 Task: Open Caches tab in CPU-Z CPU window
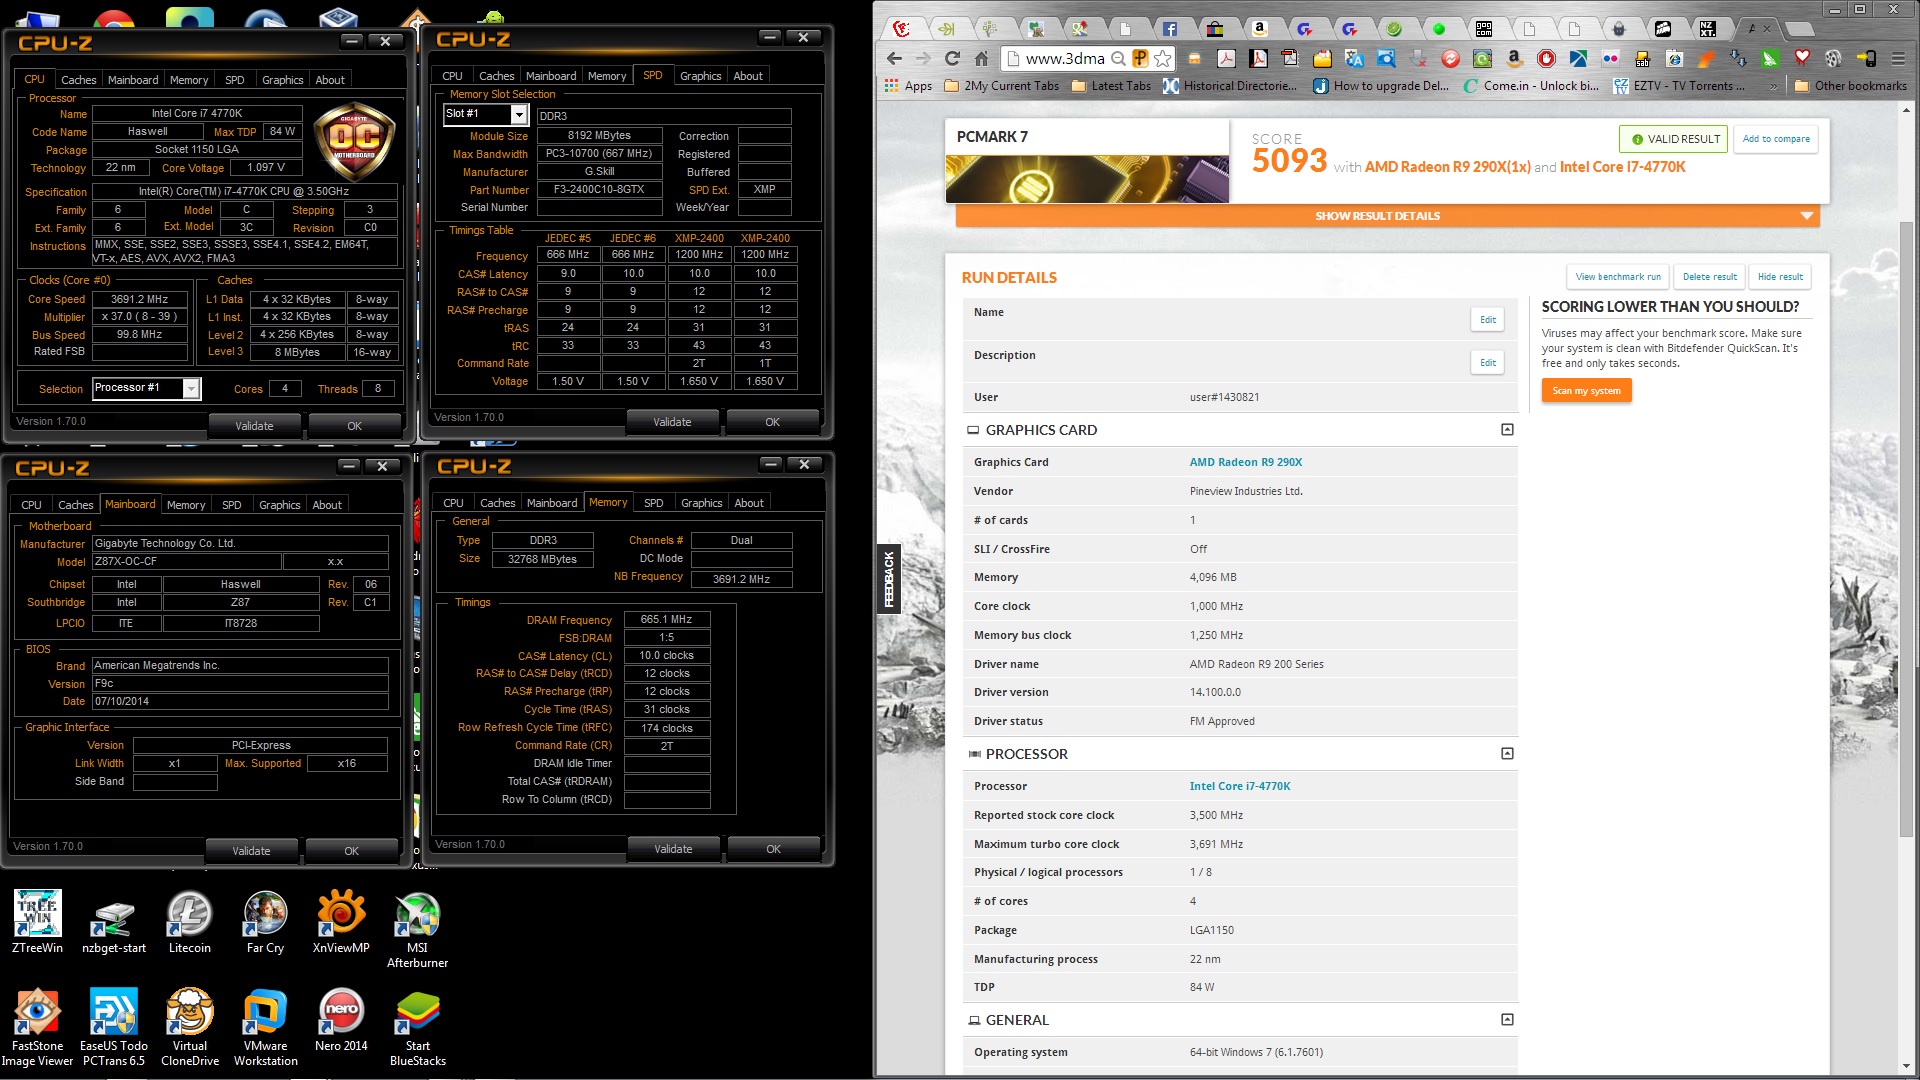(x=78, y=80)
